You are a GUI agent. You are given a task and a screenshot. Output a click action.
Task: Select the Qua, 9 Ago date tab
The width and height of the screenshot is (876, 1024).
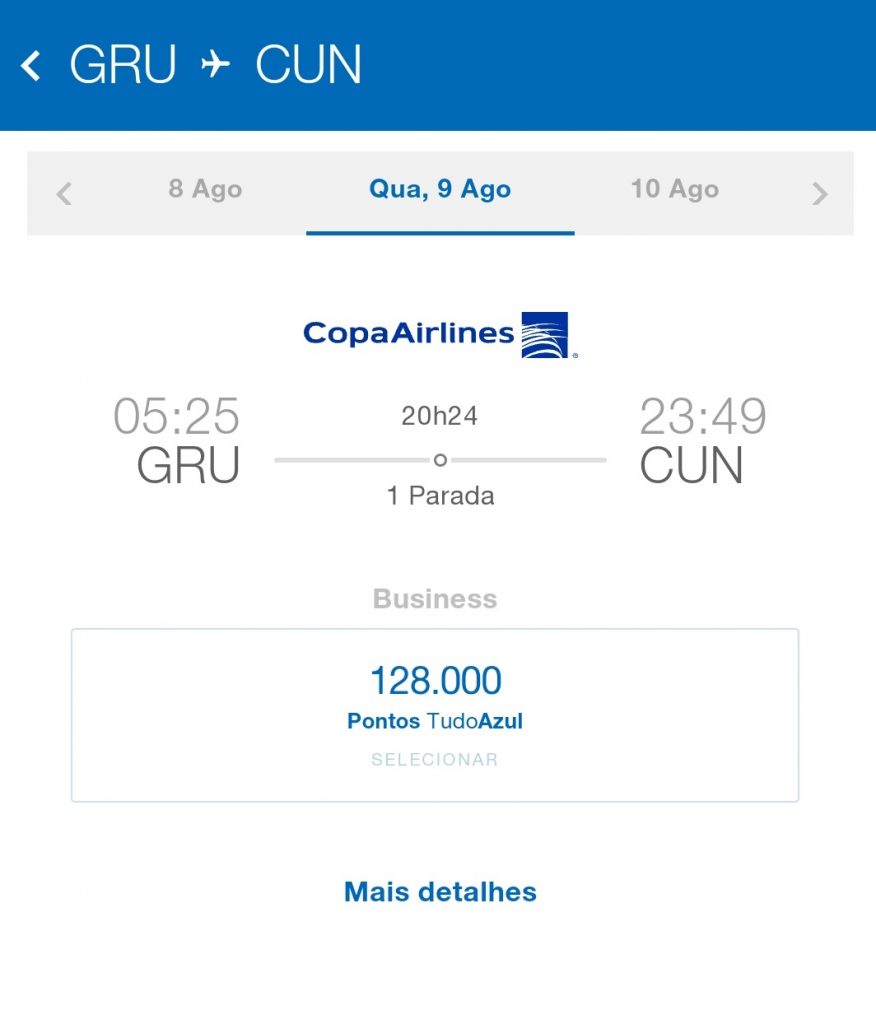(440, 190)
